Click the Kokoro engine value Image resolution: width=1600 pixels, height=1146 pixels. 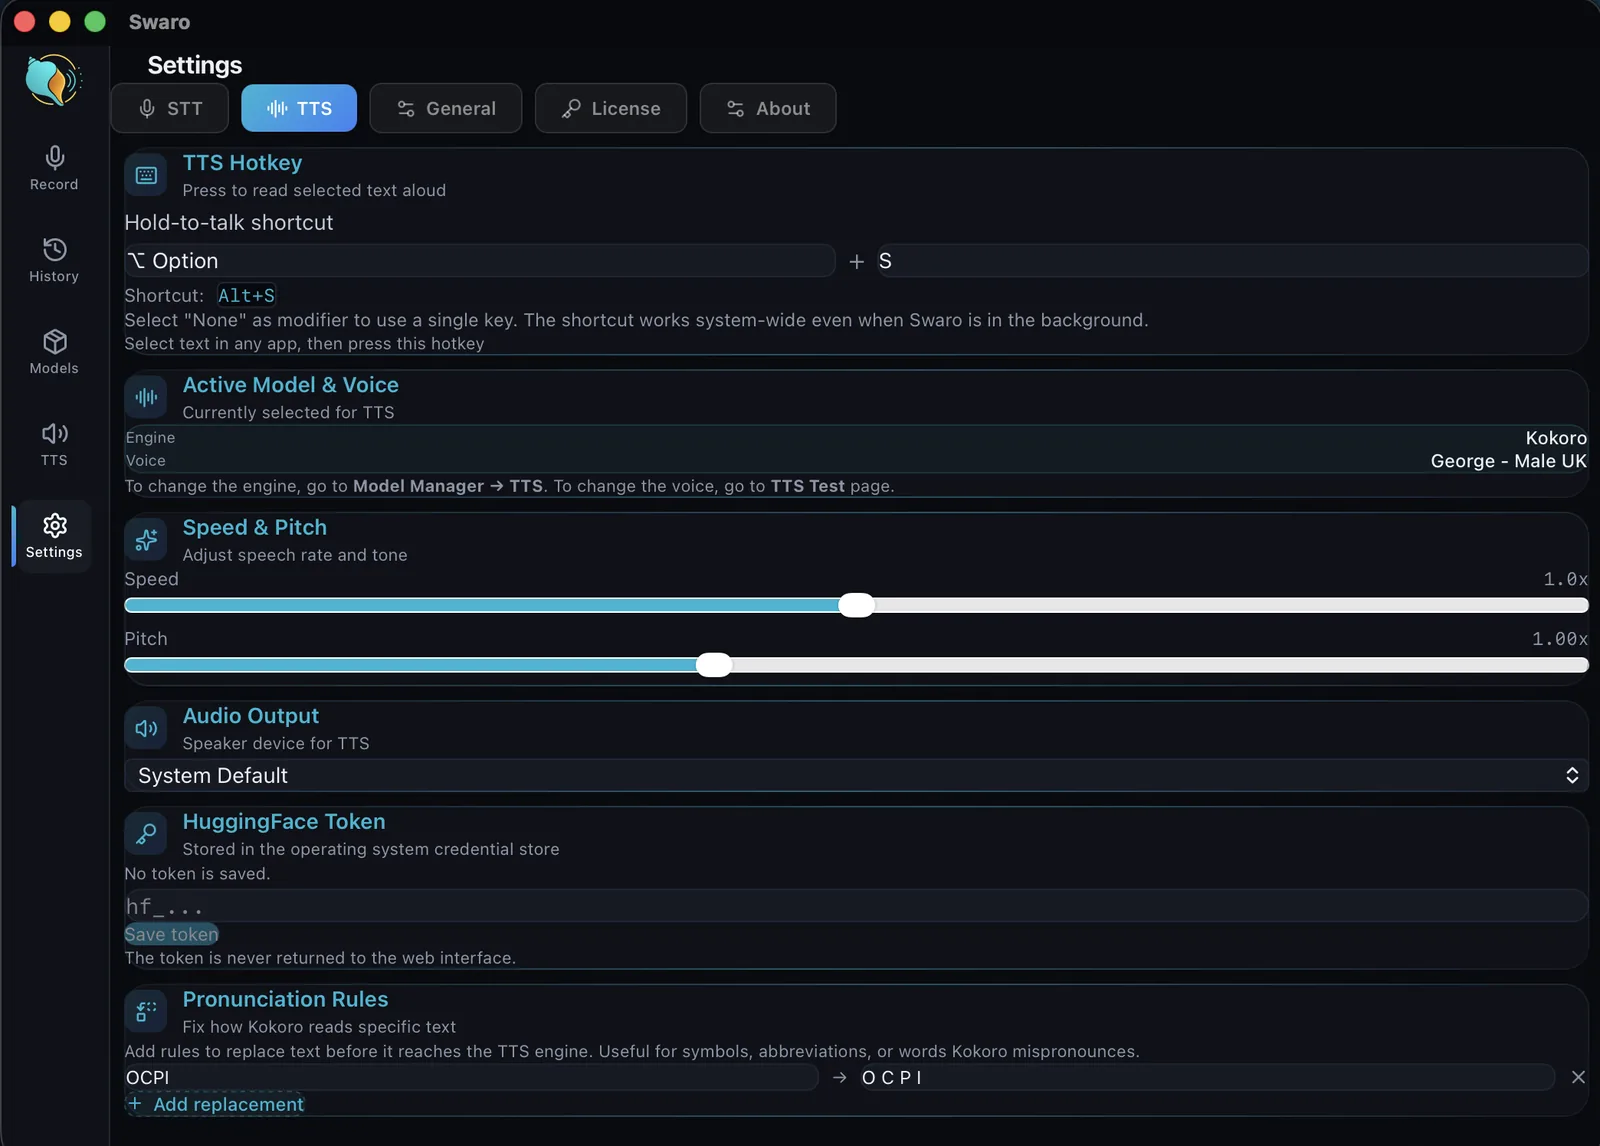pyautogui.click(x=1556, y=438)
